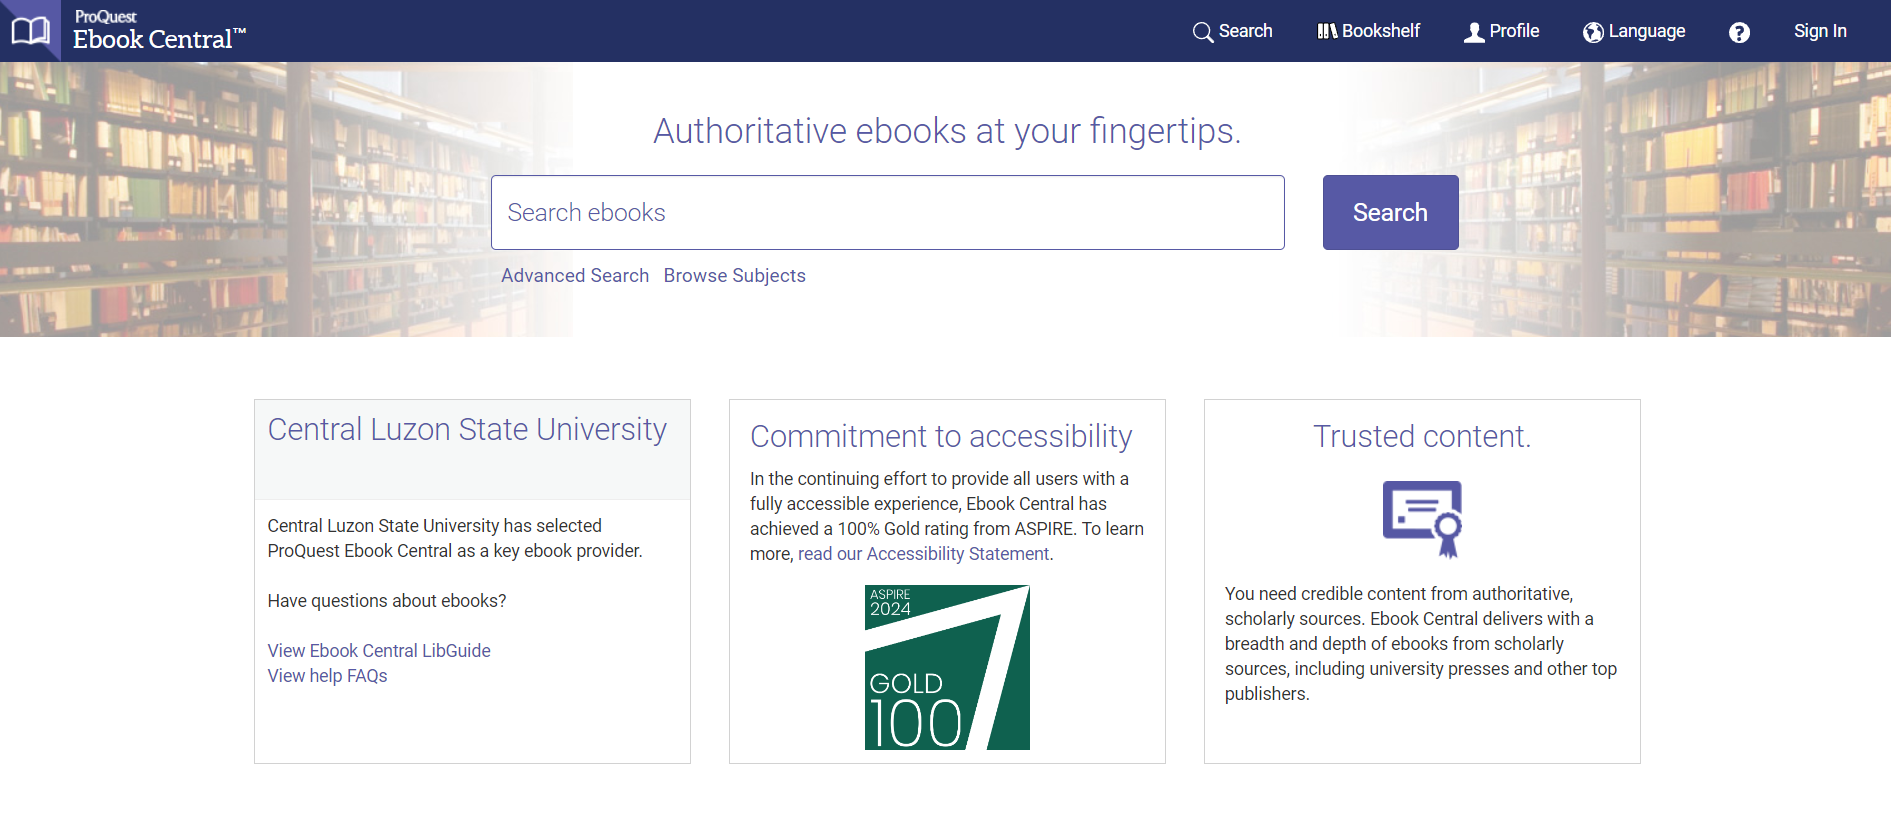Click the Profile person icon

click(1474, 32)
